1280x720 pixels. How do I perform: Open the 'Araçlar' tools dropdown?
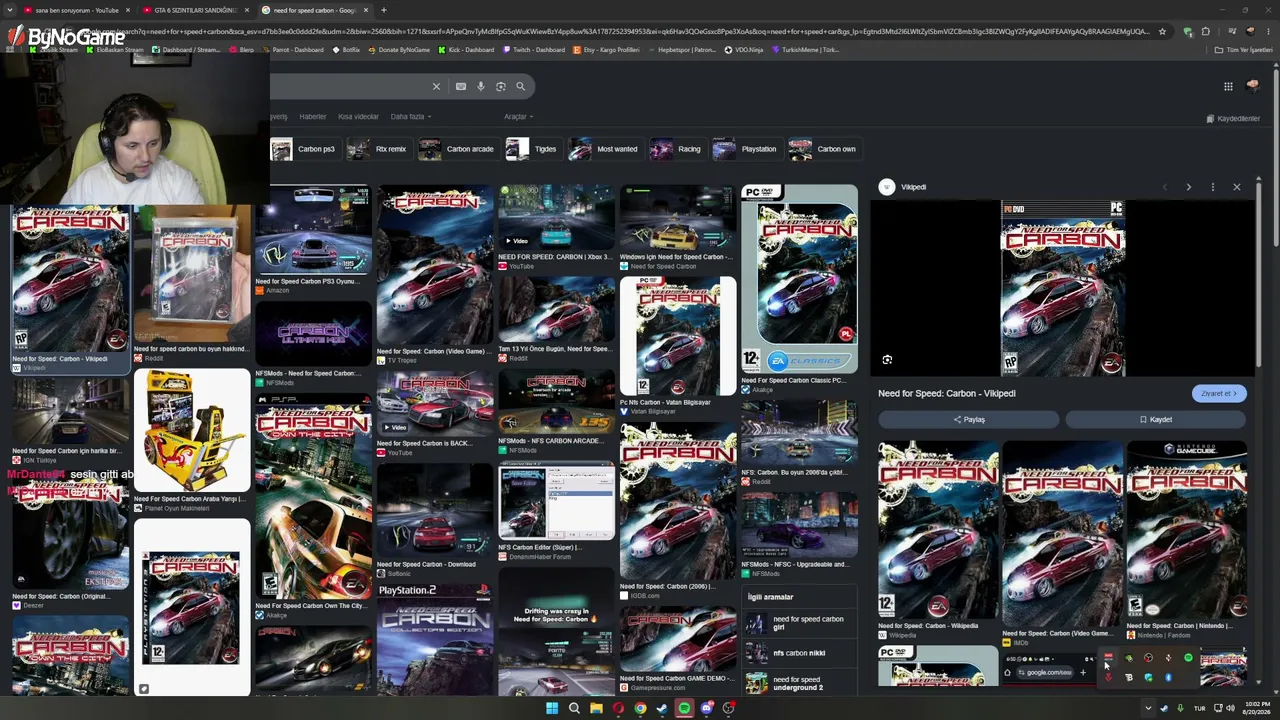(518, 117)
